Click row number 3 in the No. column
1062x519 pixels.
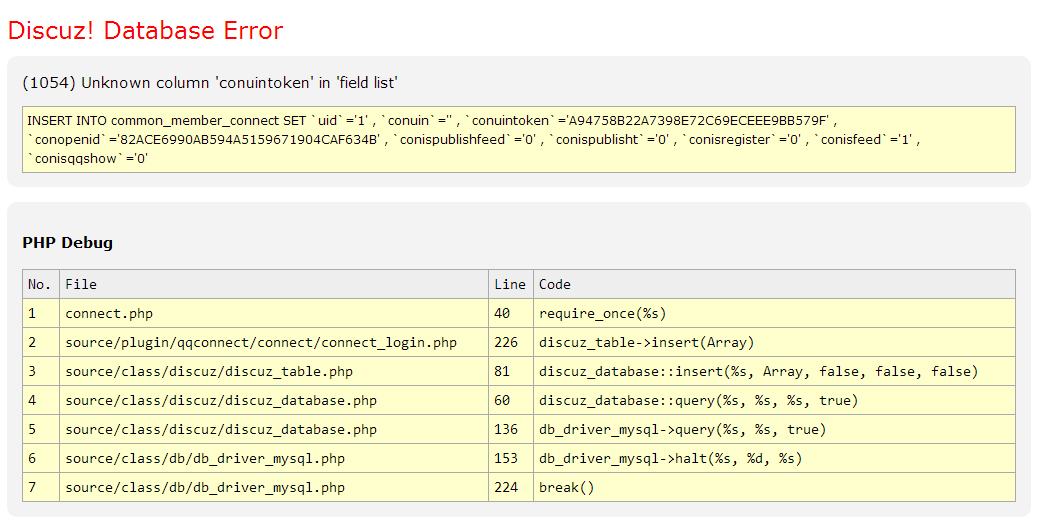point(41,372)
